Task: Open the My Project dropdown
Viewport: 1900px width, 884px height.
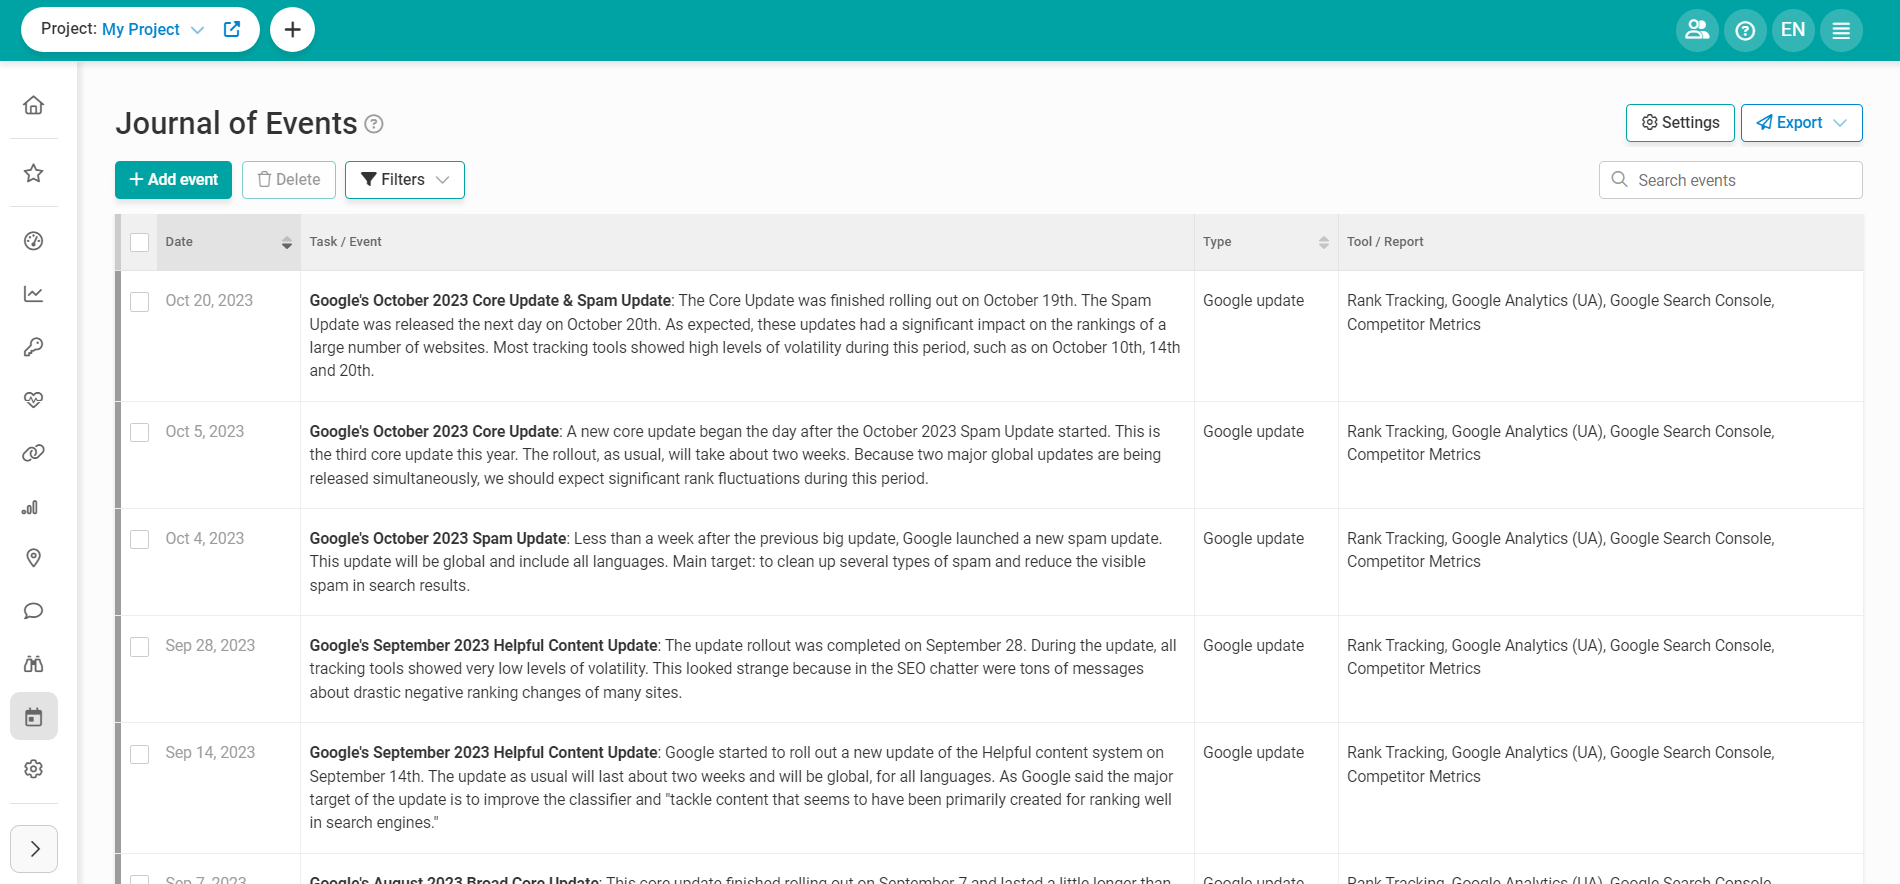Action: [153, 29]
